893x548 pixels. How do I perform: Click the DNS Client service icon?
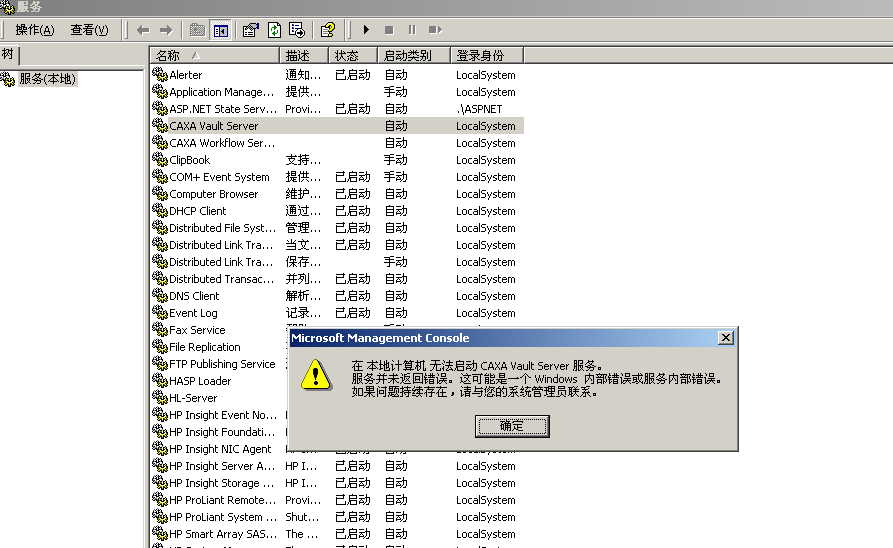click(160, 296)
